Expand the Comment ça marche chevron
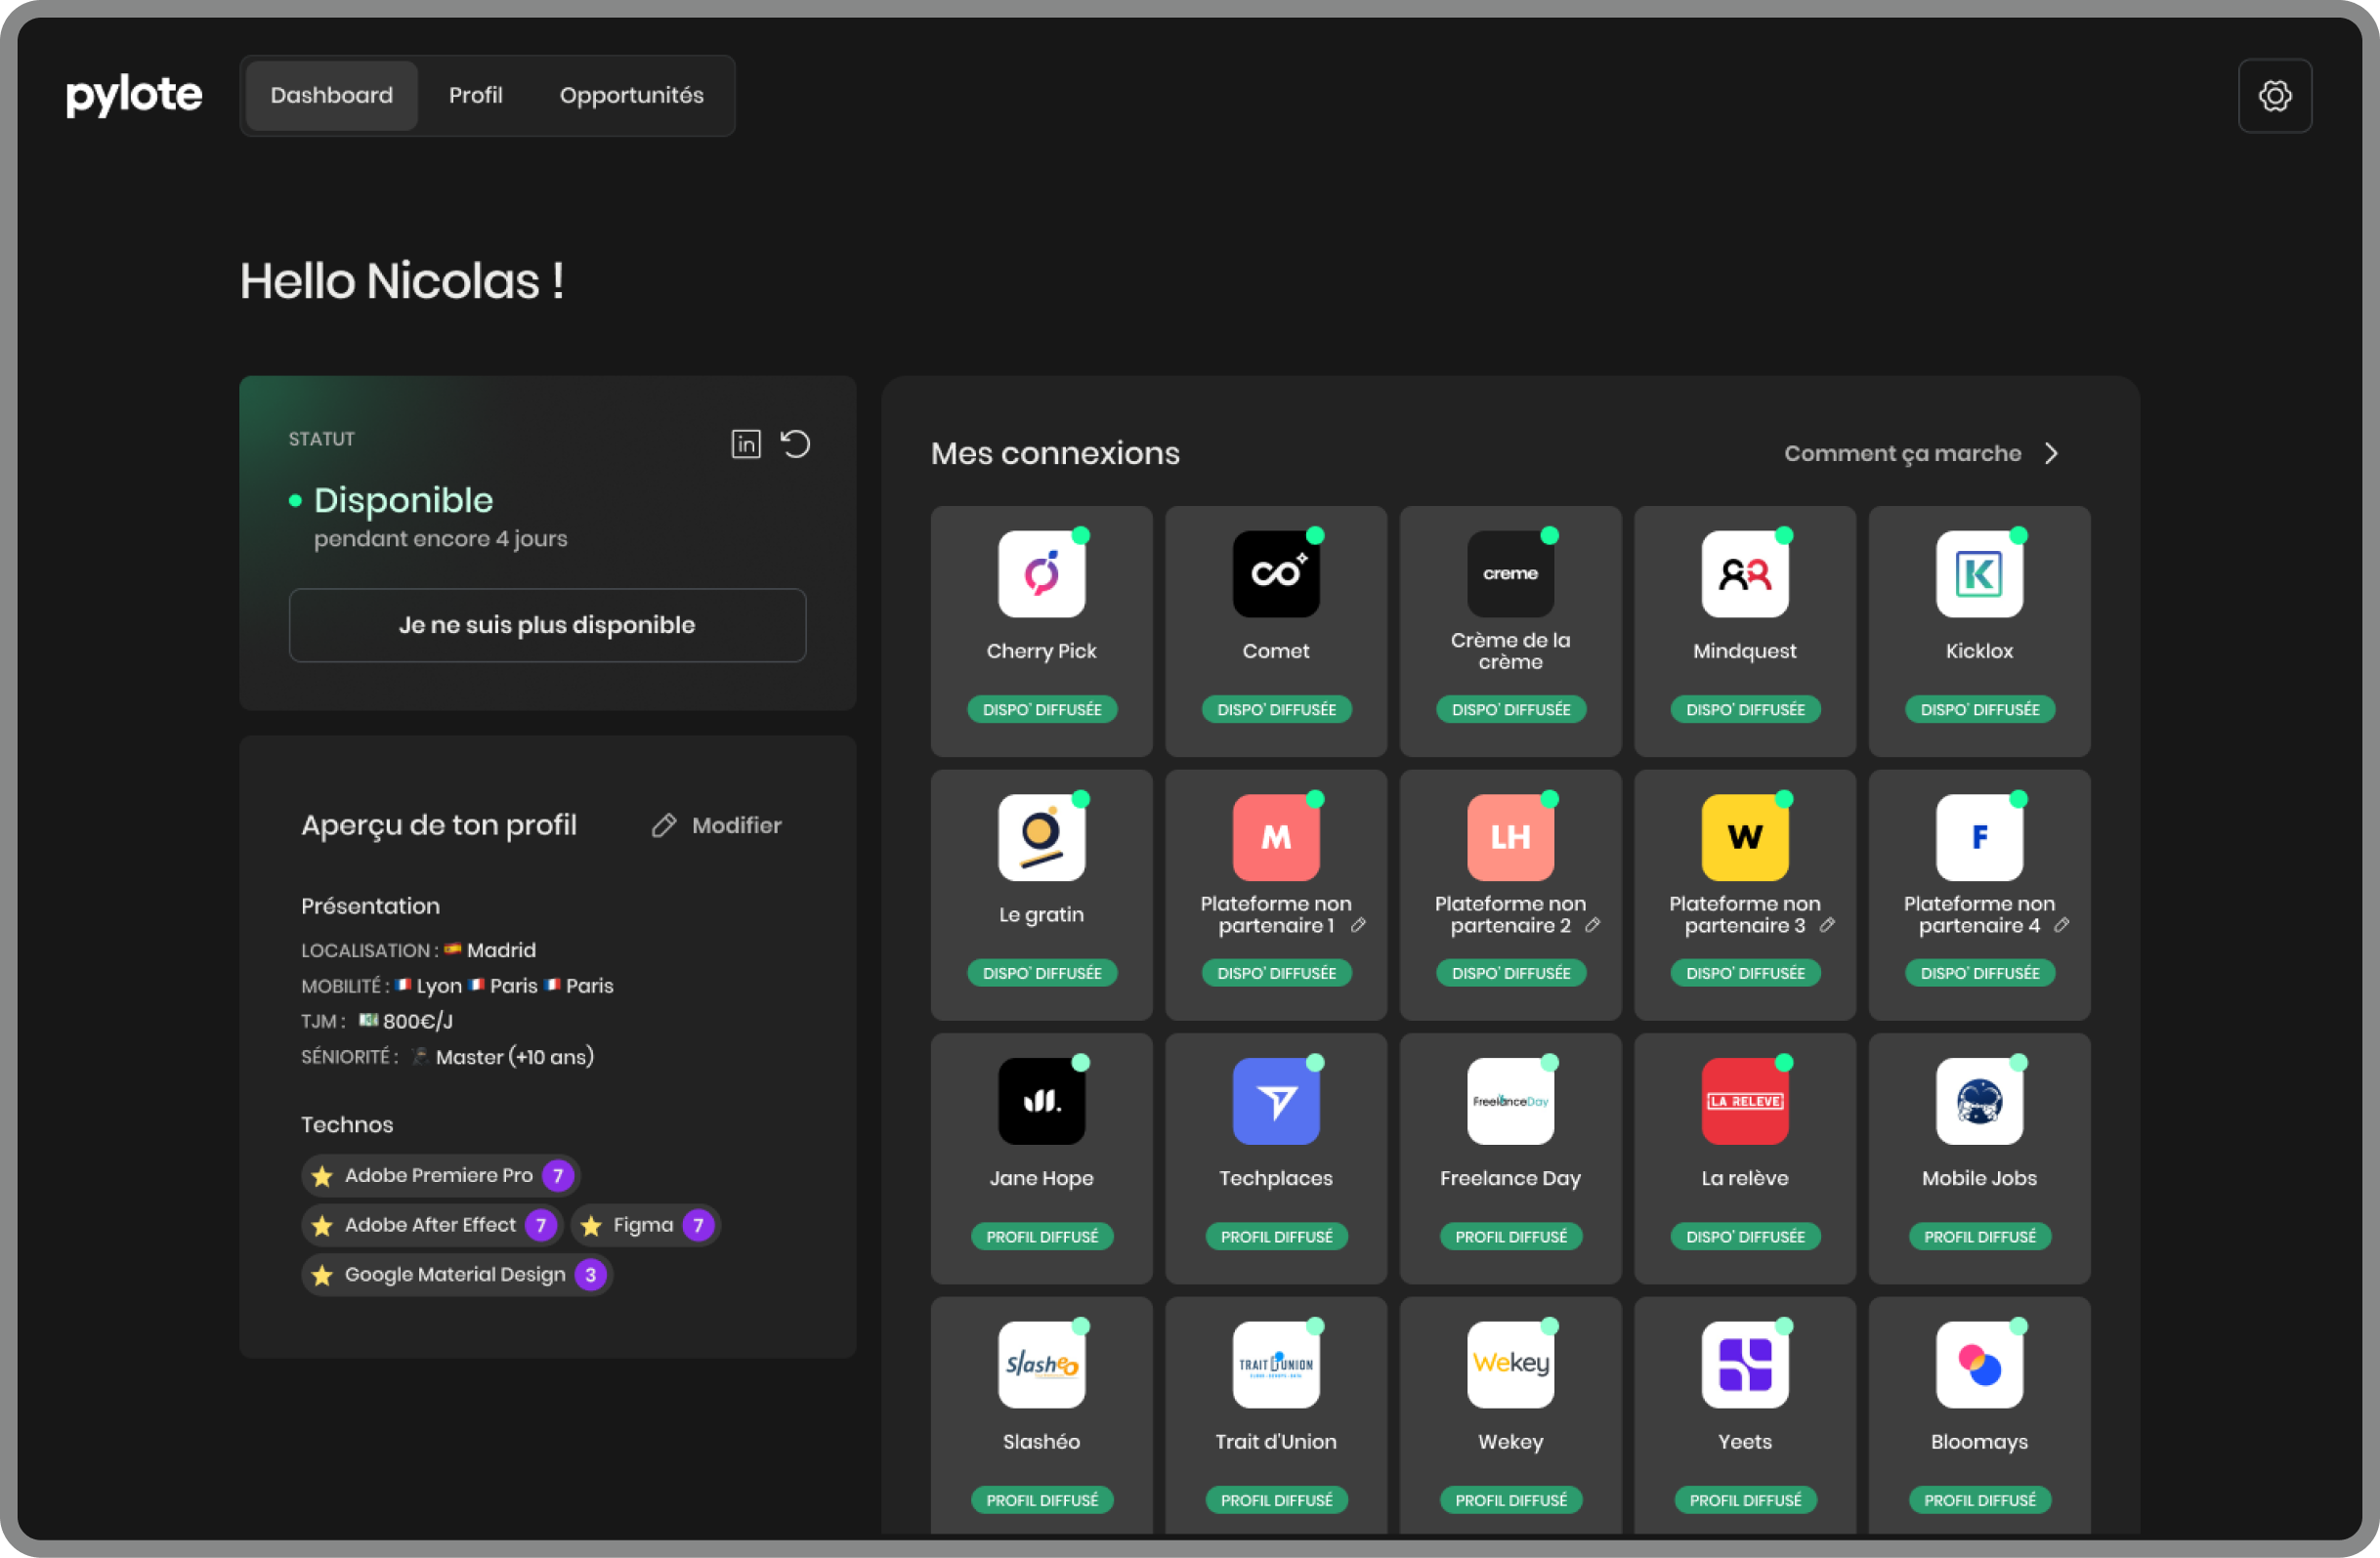The height and width of the screenshot is (1558, 2380). [x=2050, y=454]
